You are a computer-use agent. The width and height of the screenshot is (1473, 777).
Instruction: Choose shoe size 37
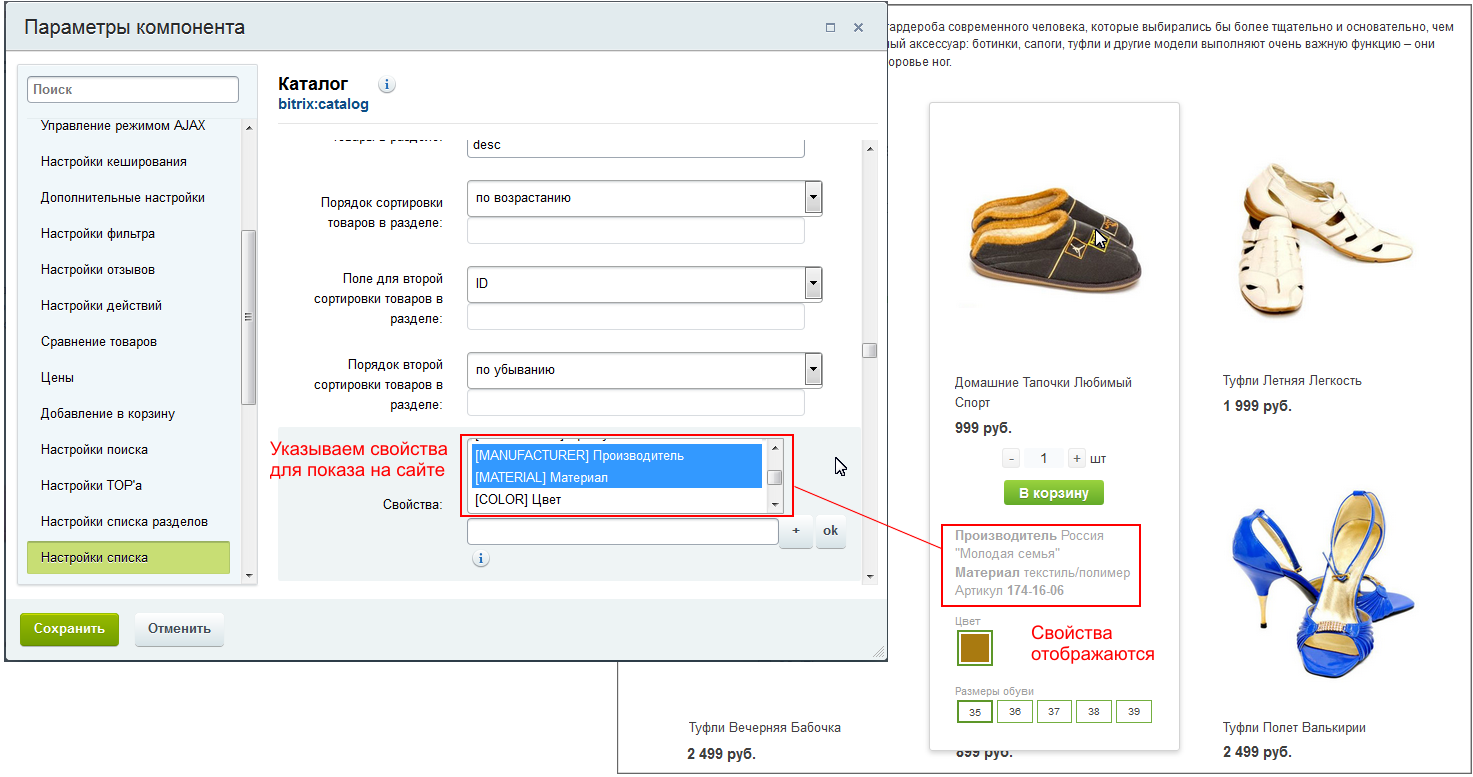point(1054,711)
